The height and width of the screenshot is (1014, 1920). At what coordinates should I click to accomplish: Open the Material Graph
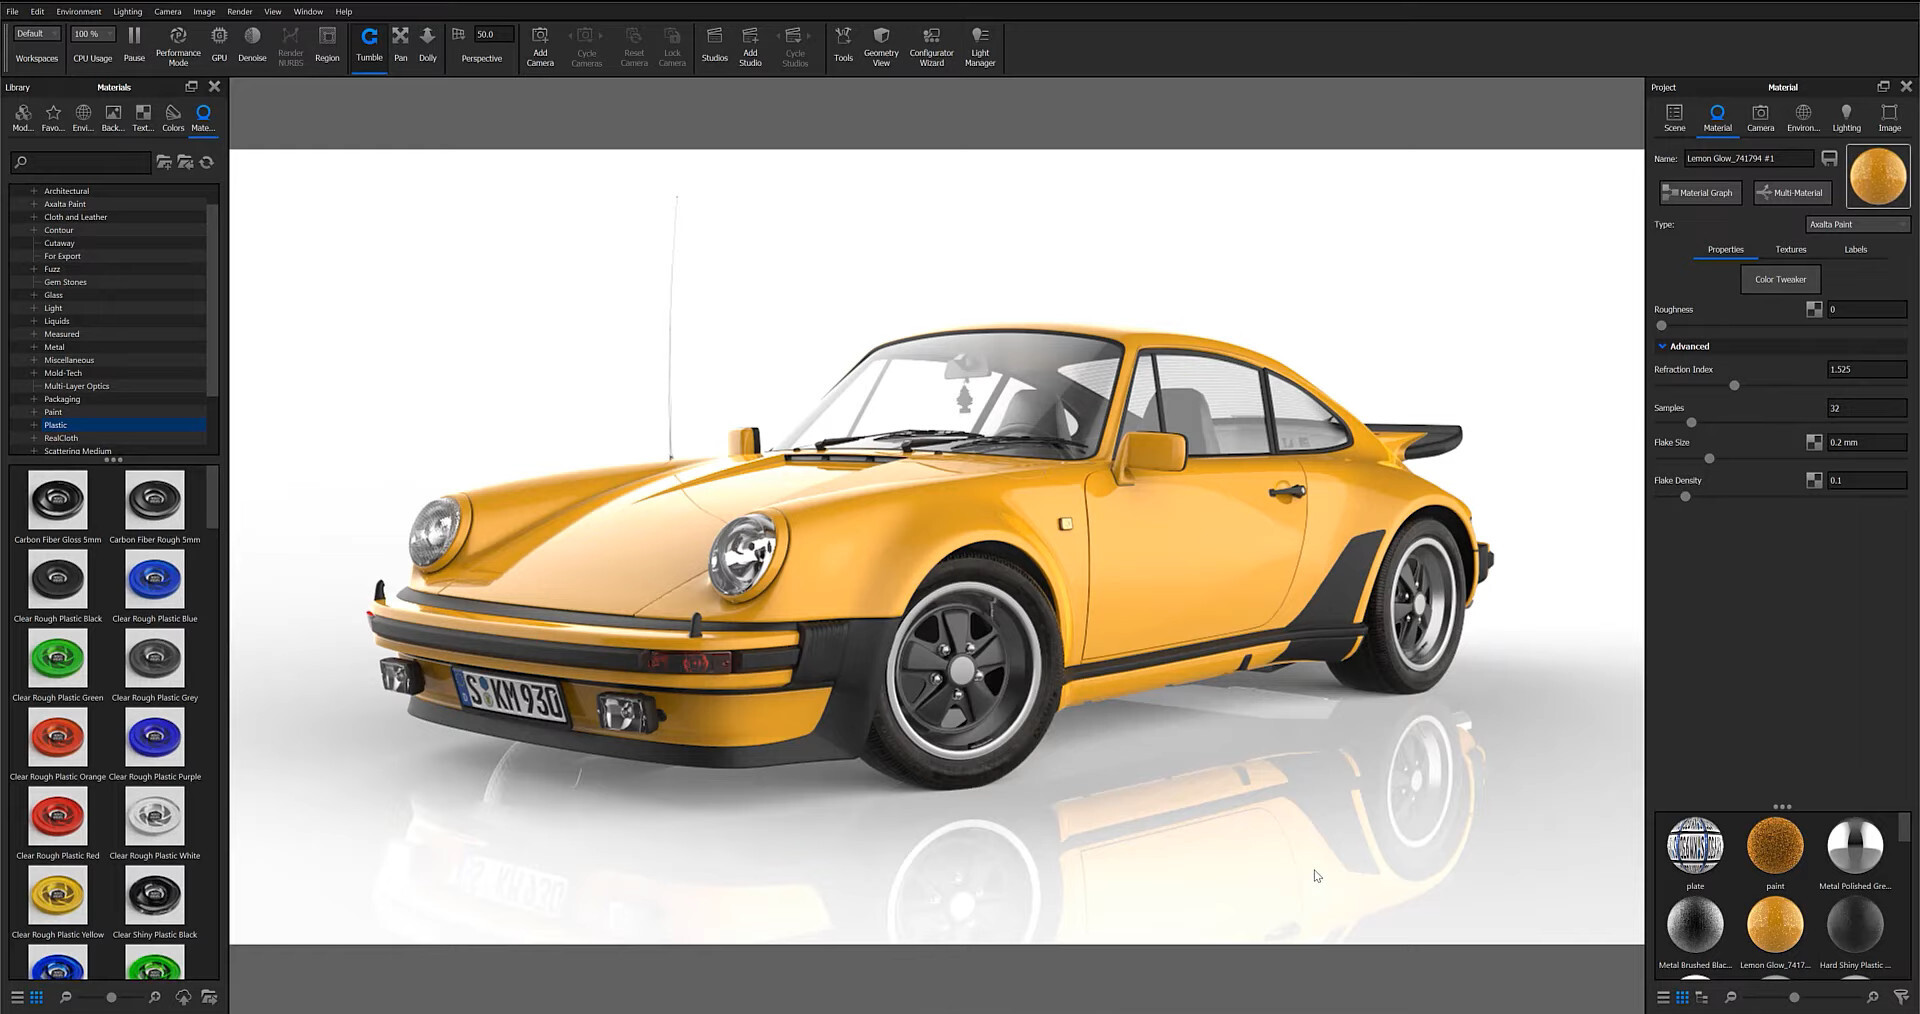[x=1699, y=192]
